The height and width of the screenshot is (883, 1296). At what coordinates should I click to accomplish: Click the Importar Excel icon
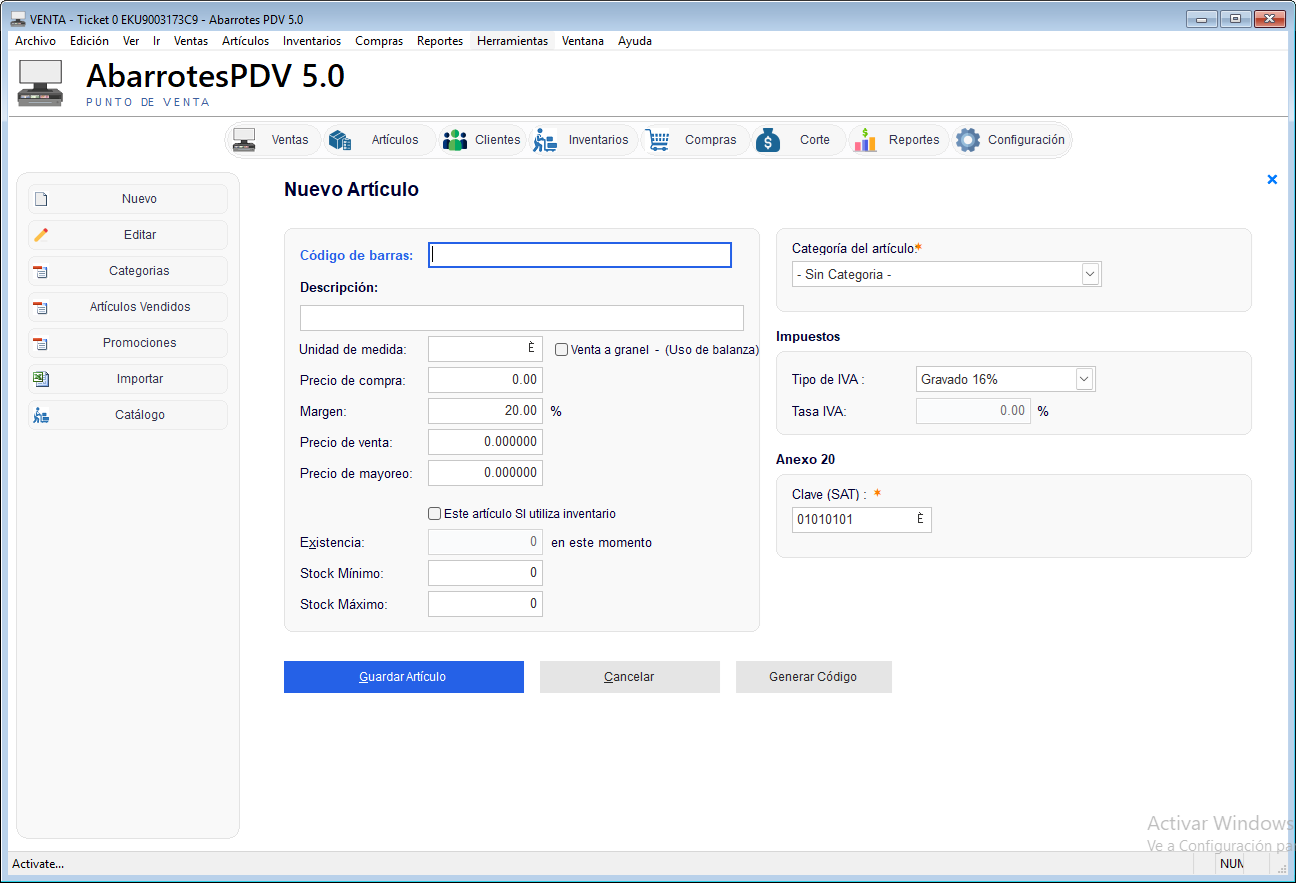click(x=41, y=379)
